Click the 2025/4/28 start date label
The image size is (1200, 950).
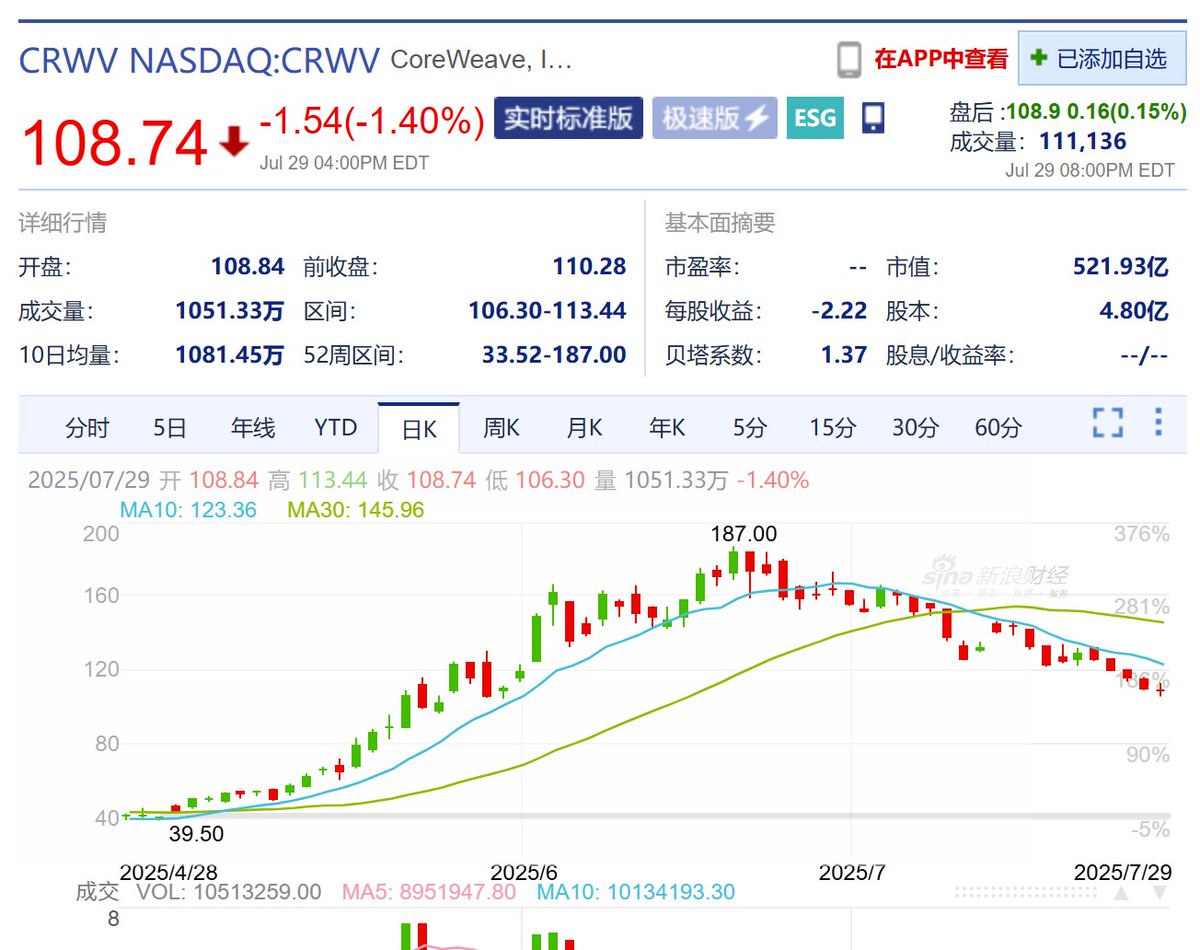click(169, 871)
